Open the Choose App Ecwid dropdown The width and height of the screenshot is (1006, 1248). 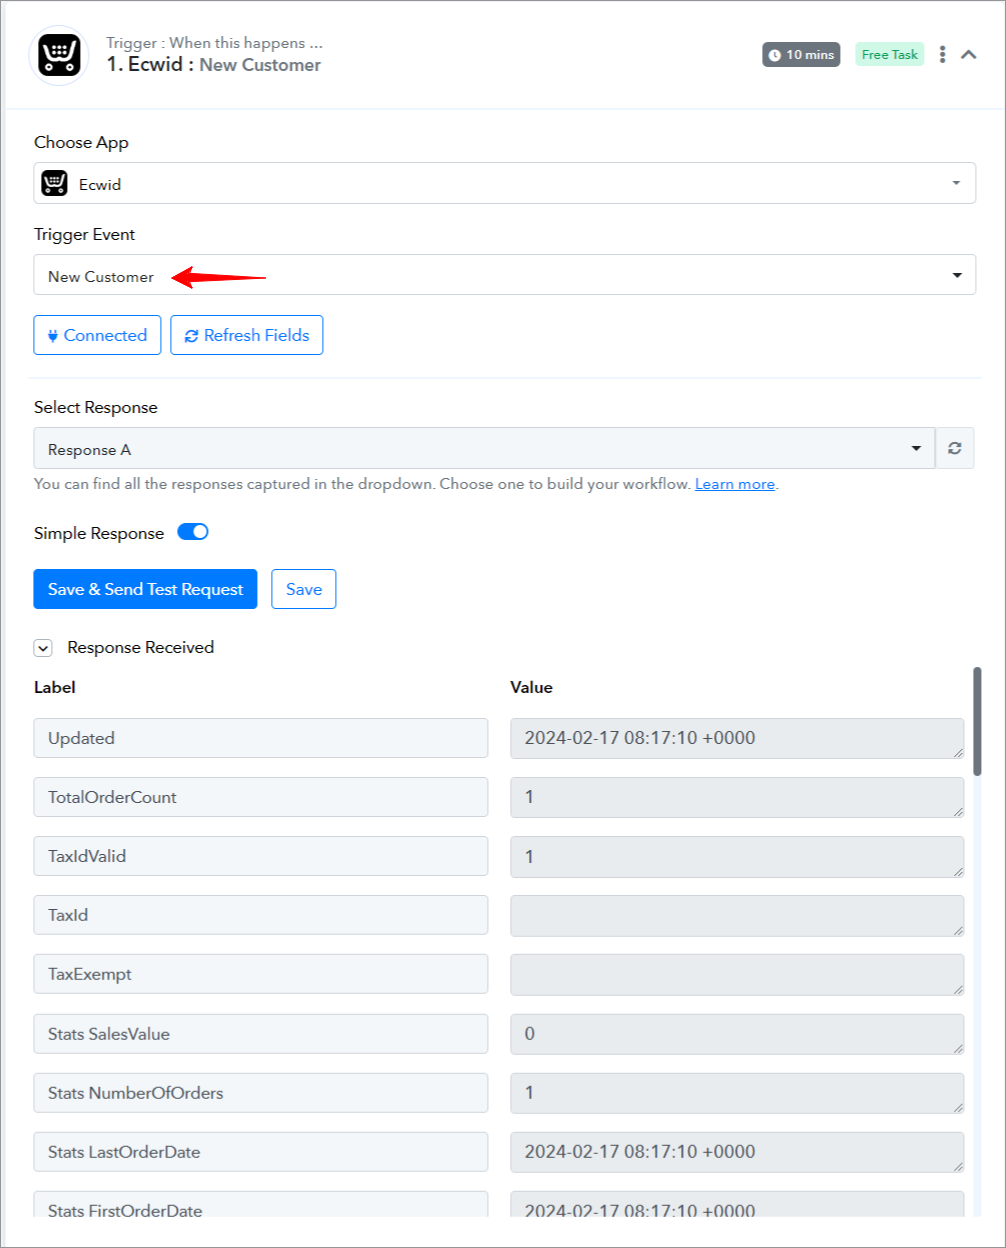[505, 183]
